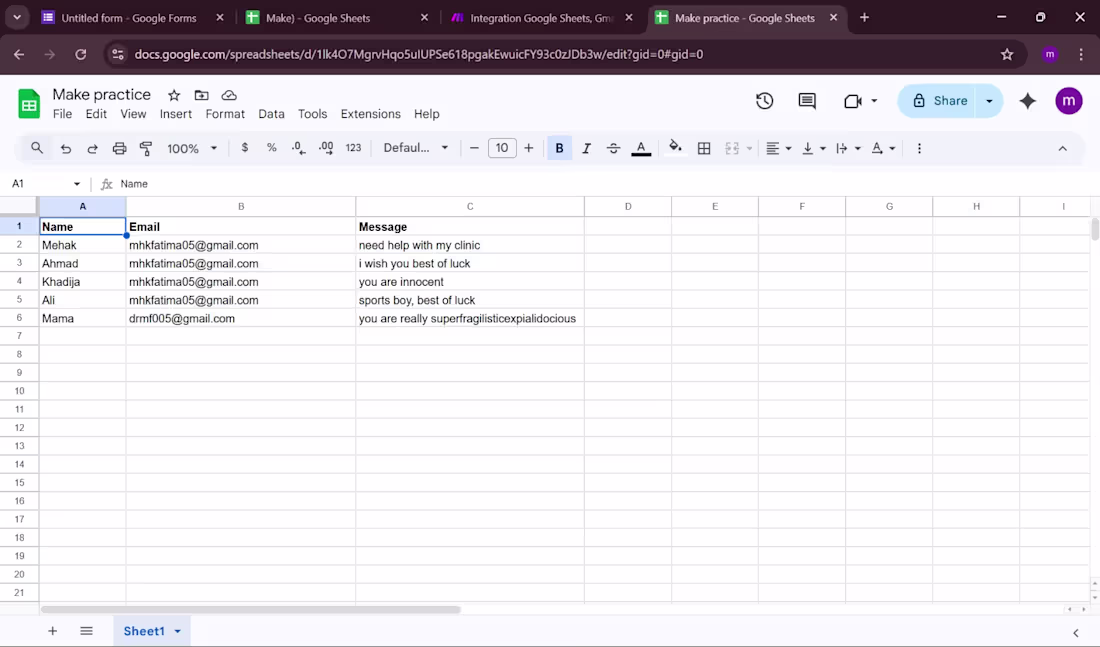The width and height of the screenshot is (1100, 647).
Task: Click the Undo icon in toolbar
Action: tap(66, 148)
